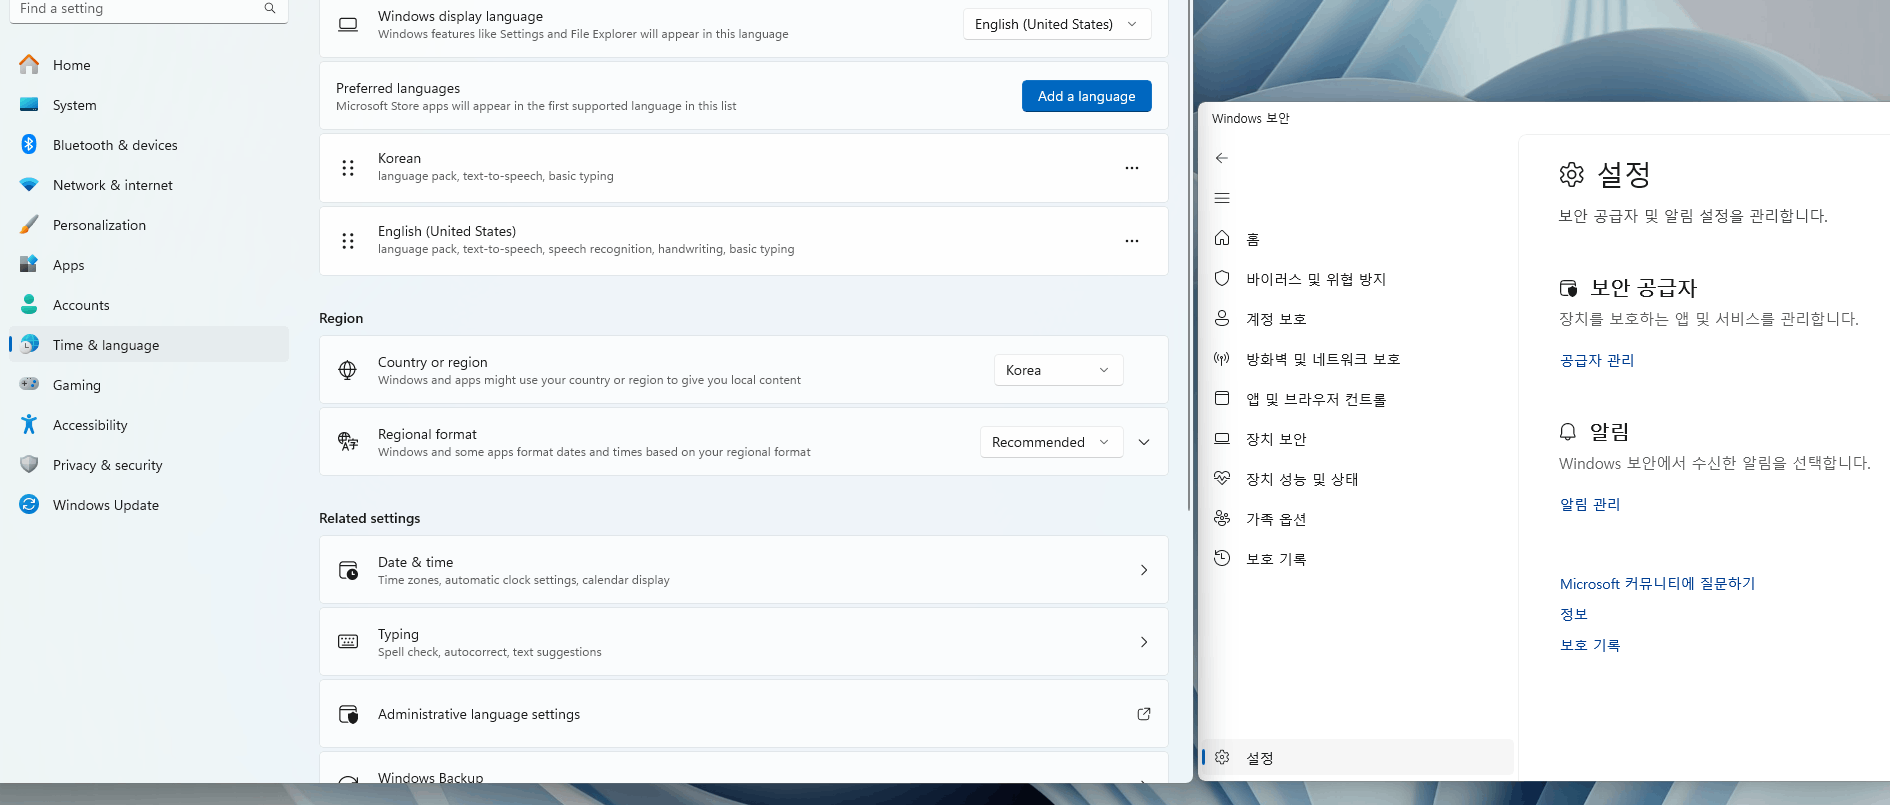The image size is (1890, 805).
Task: Click the Typing keyboard icon
Action: 348,642
